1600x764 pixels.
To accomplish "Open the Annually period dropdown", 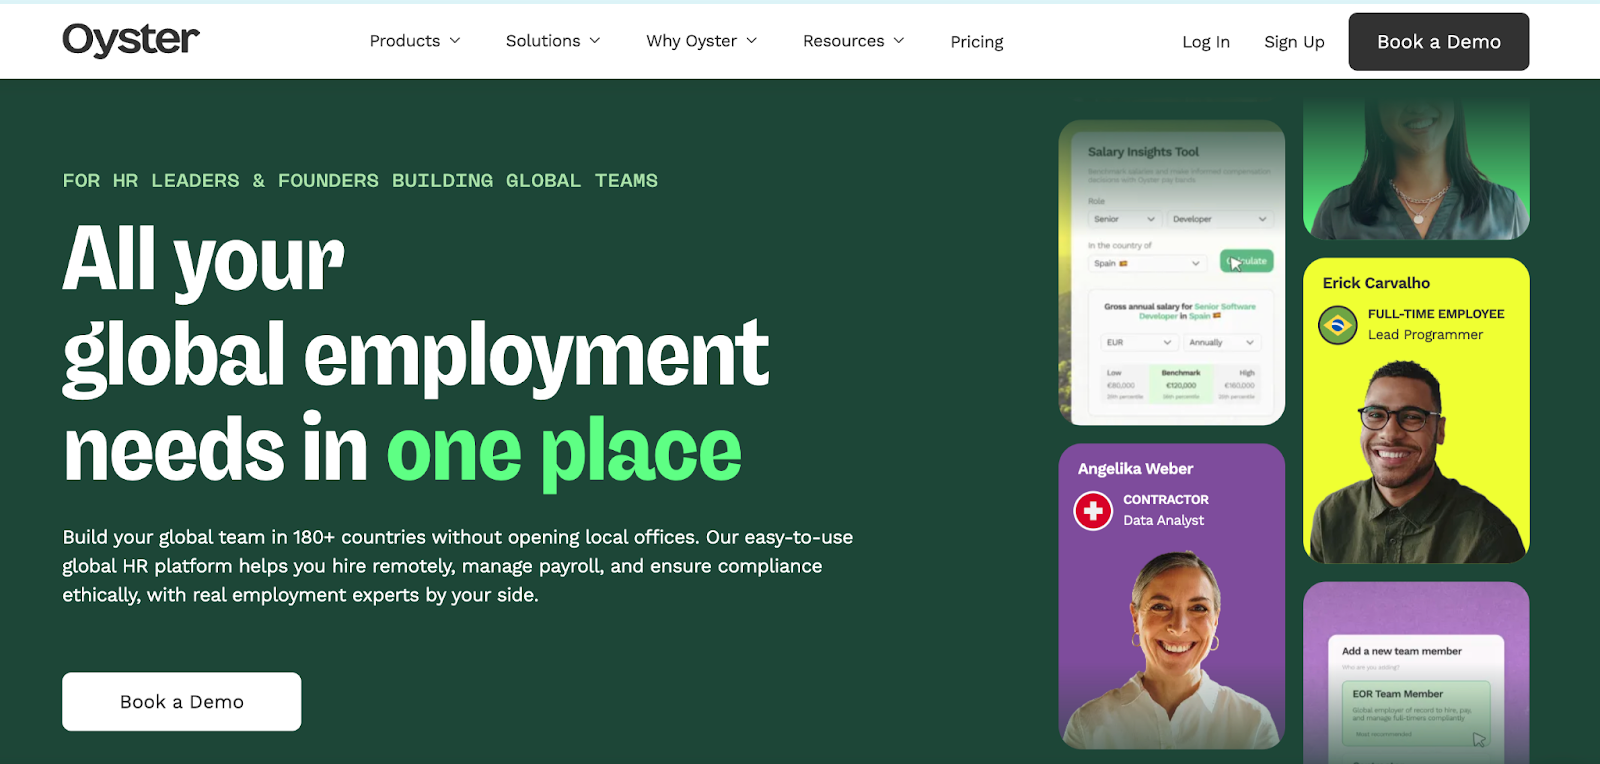I will click(1221, 342).
